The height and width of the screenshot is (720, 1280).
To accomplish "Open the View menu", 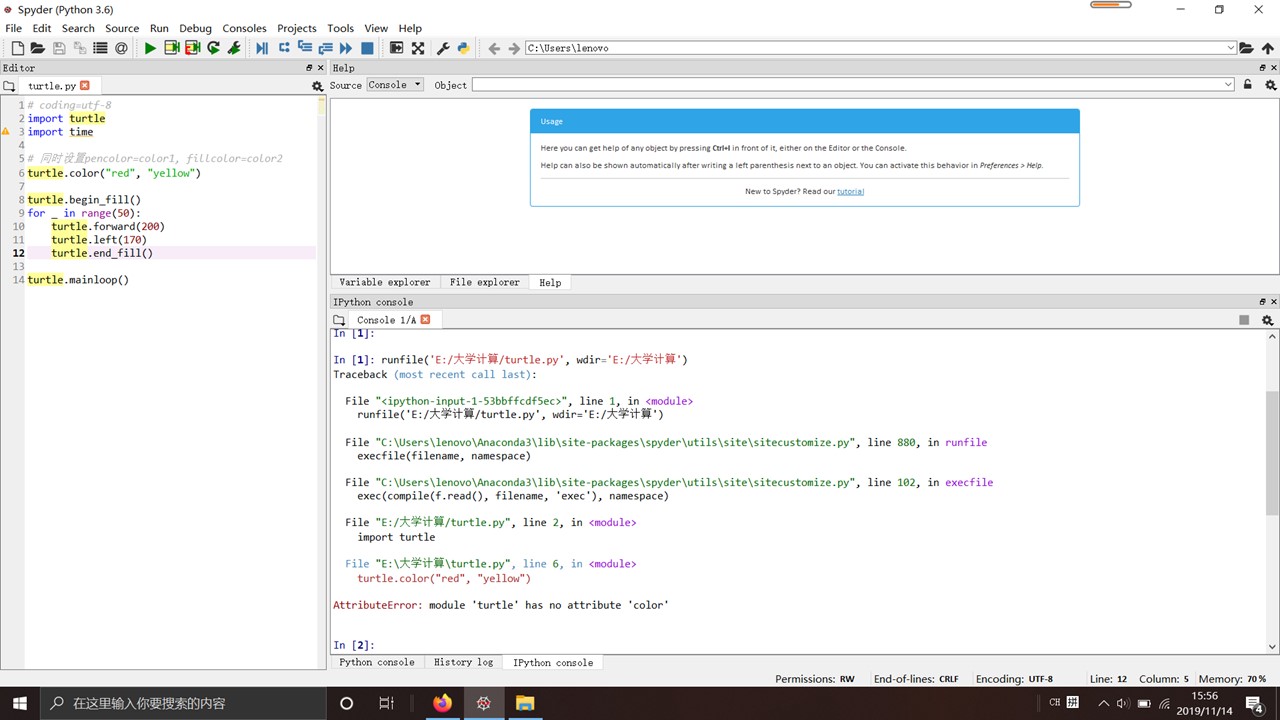I will pyautogui.click(x=376, y=28).
